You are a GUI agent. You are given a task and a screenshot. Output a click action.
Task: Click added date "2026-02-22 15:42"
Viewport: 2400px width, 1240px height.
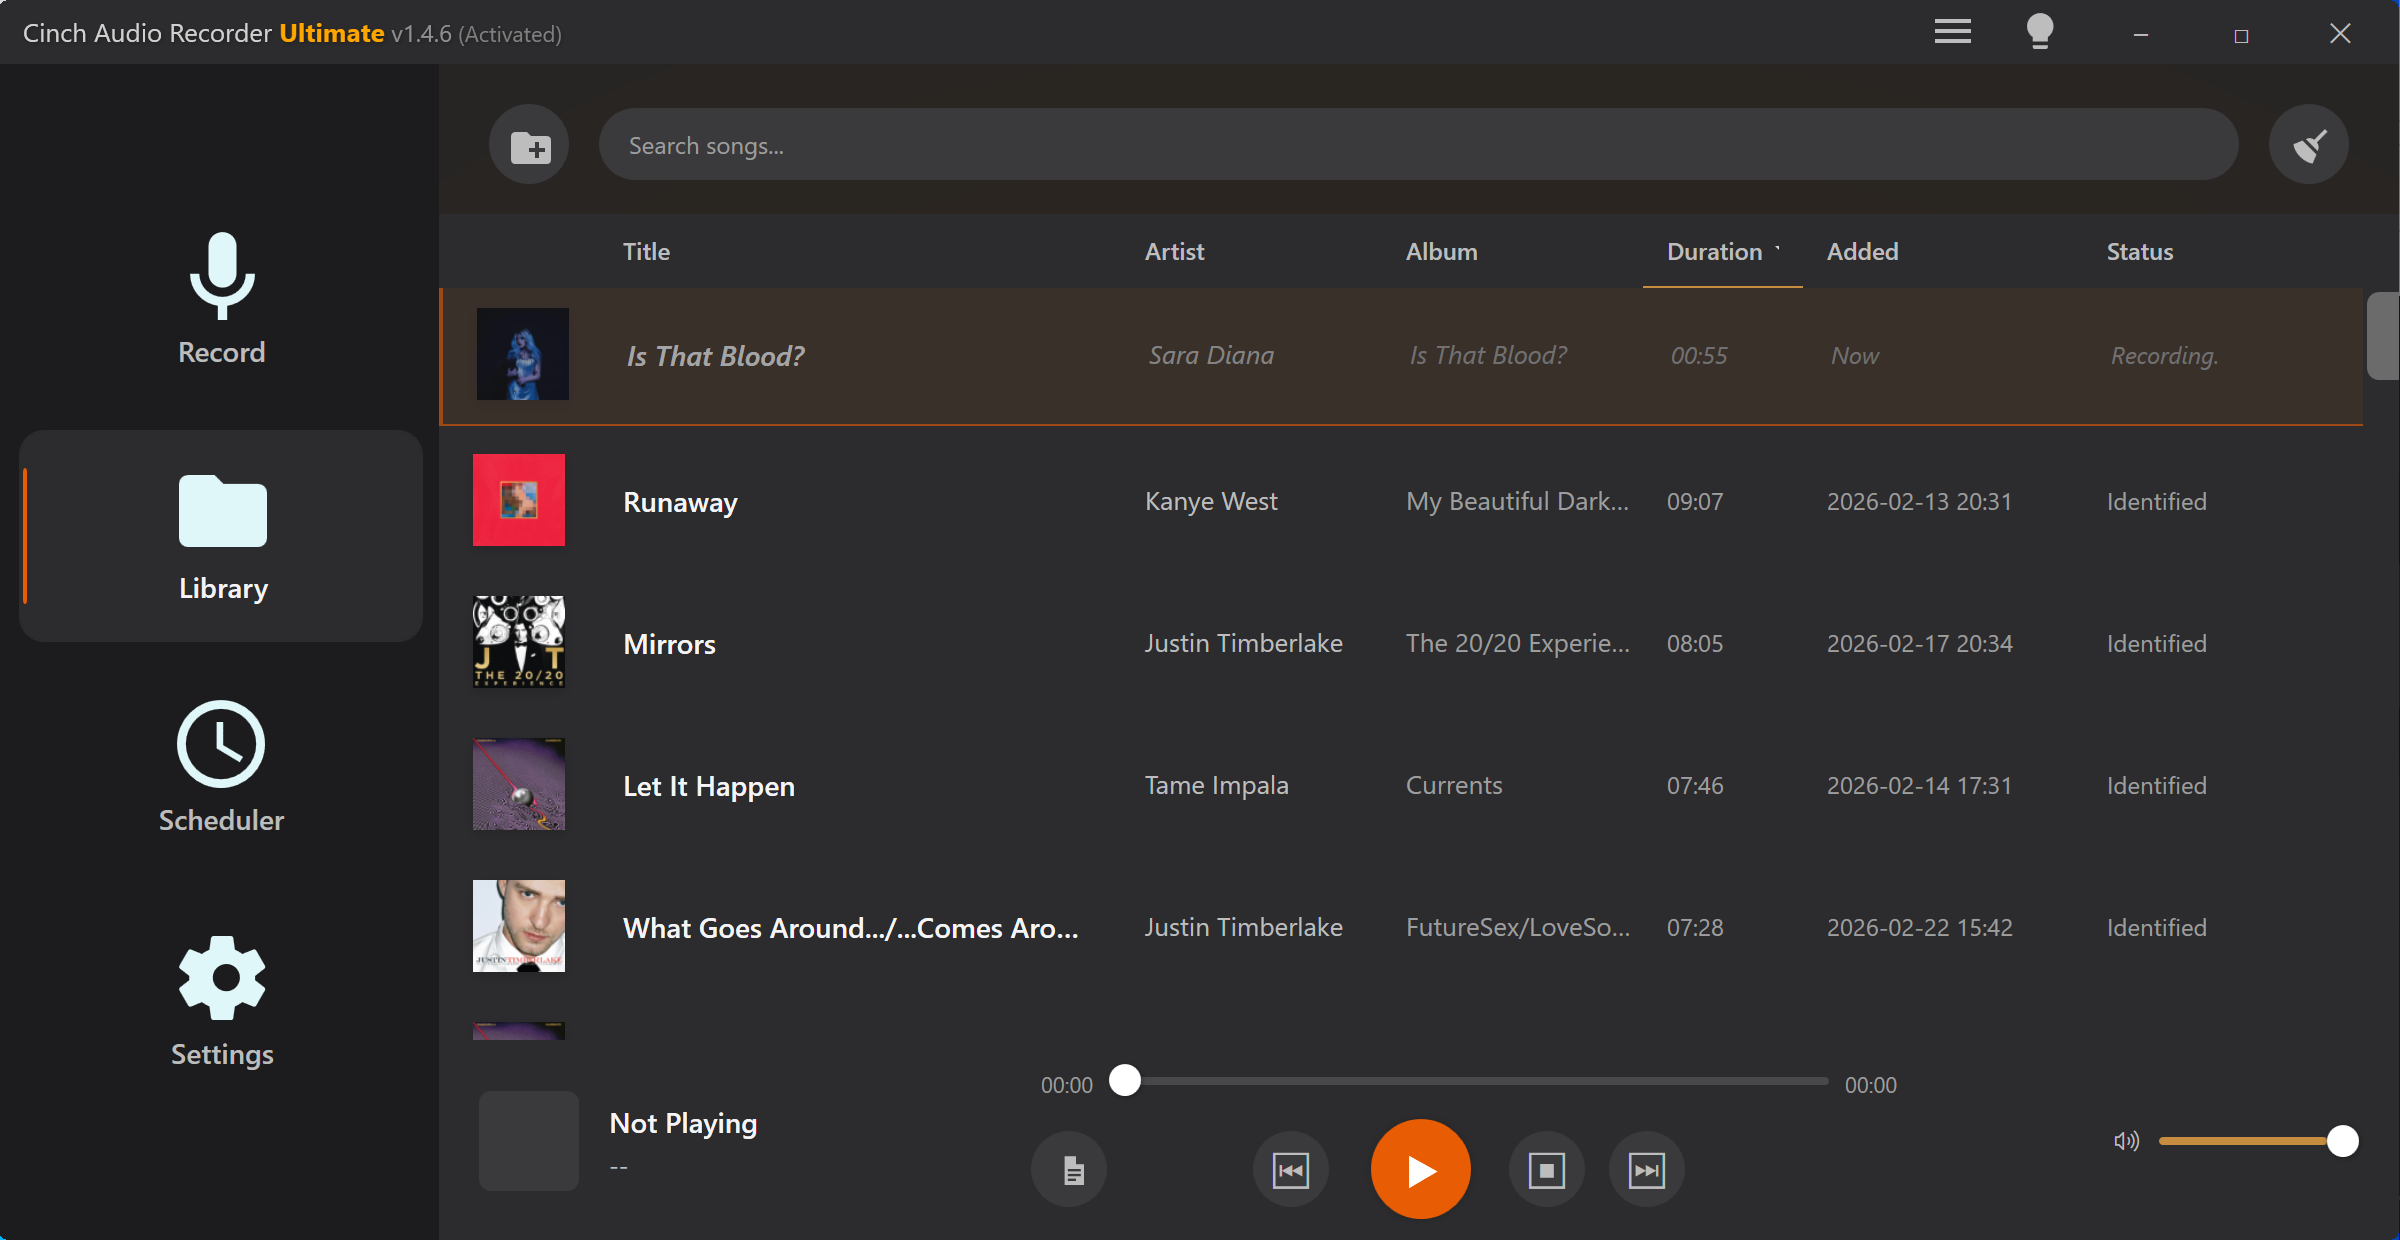click(x=1918, y=927)
